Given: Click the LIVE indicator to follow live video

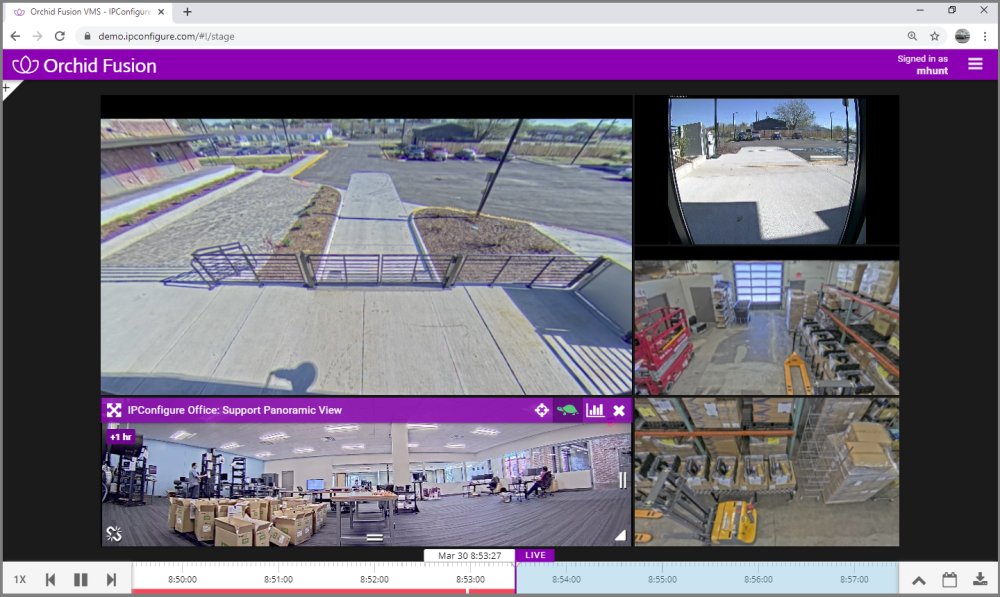Looking at the screenshot, I should tap(535, 555).
